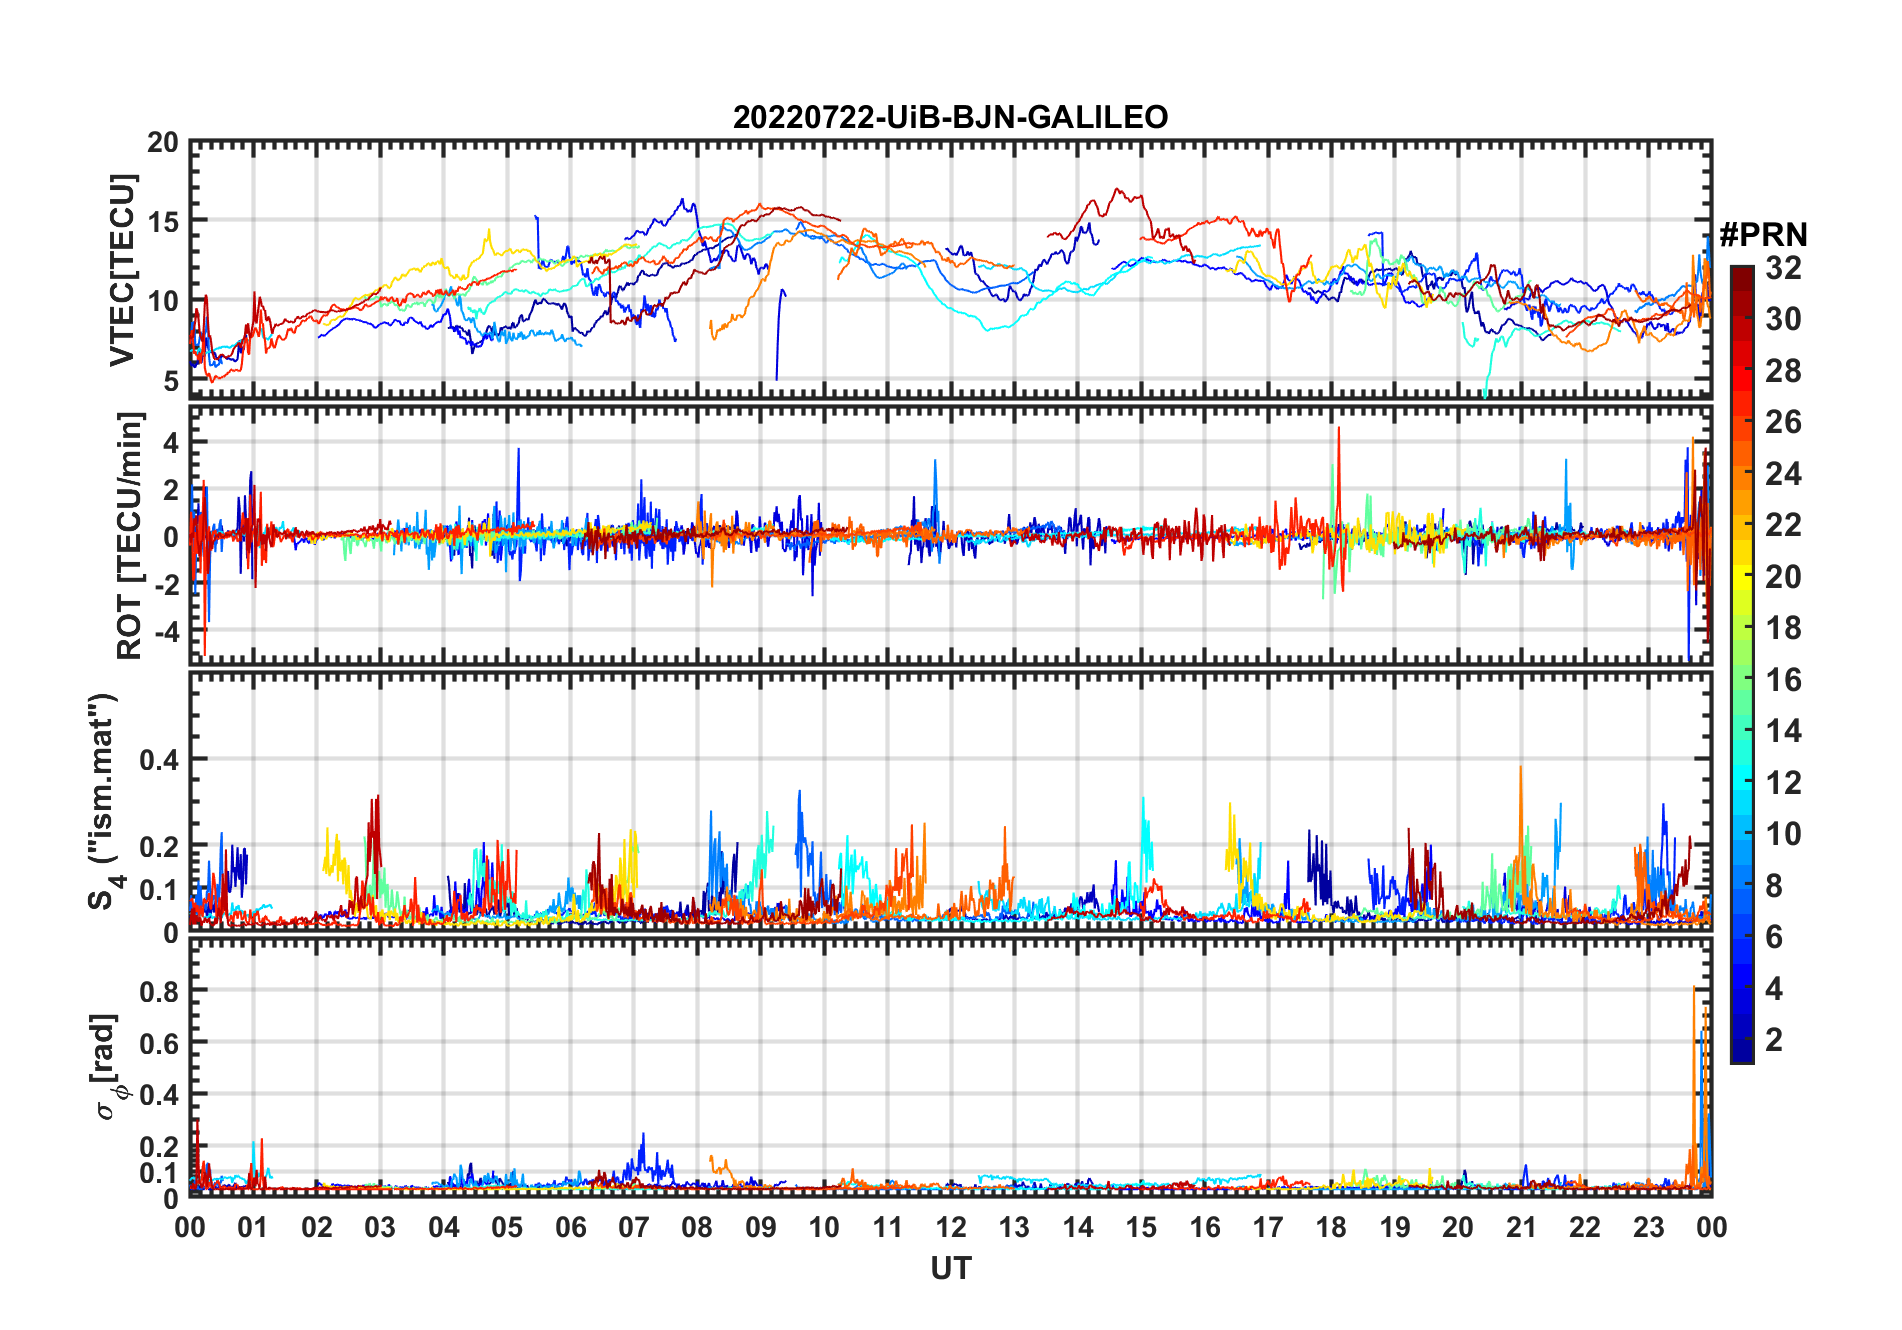Select colorbar tick label 18
The width and height of the screenshot is (1902, 1330).
[1783, 628]
